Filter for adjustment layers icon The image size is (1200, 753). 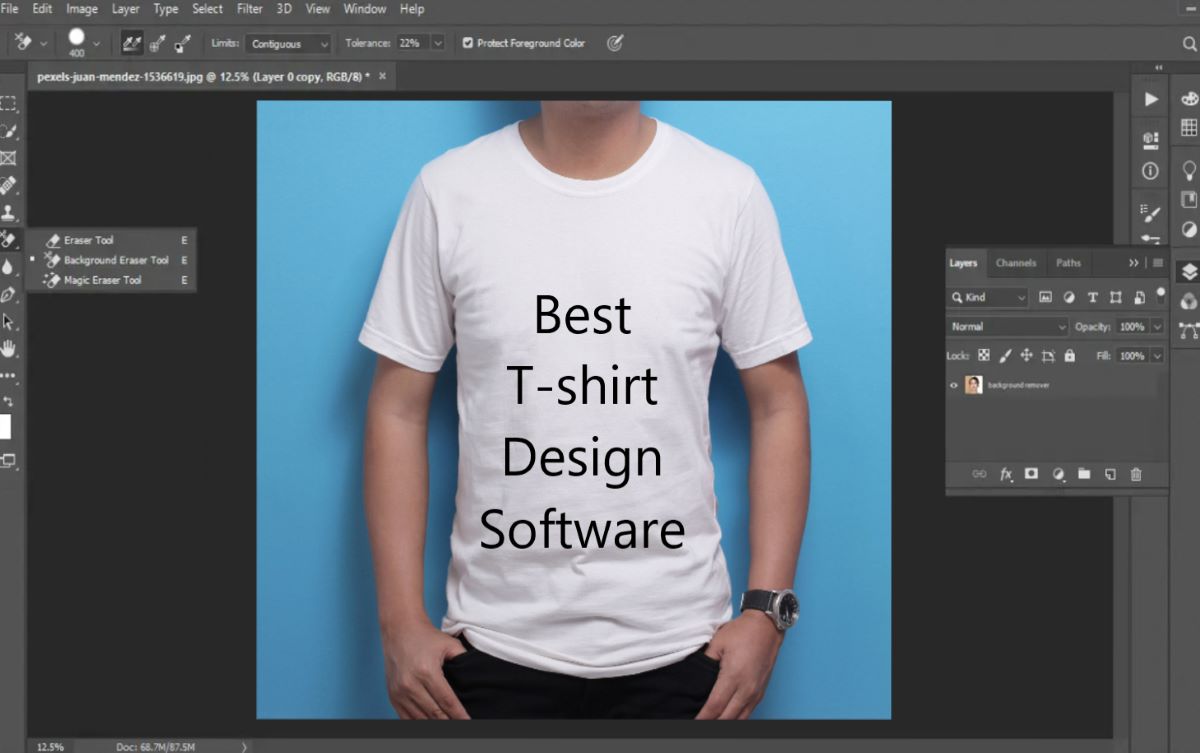(1069, 297)
